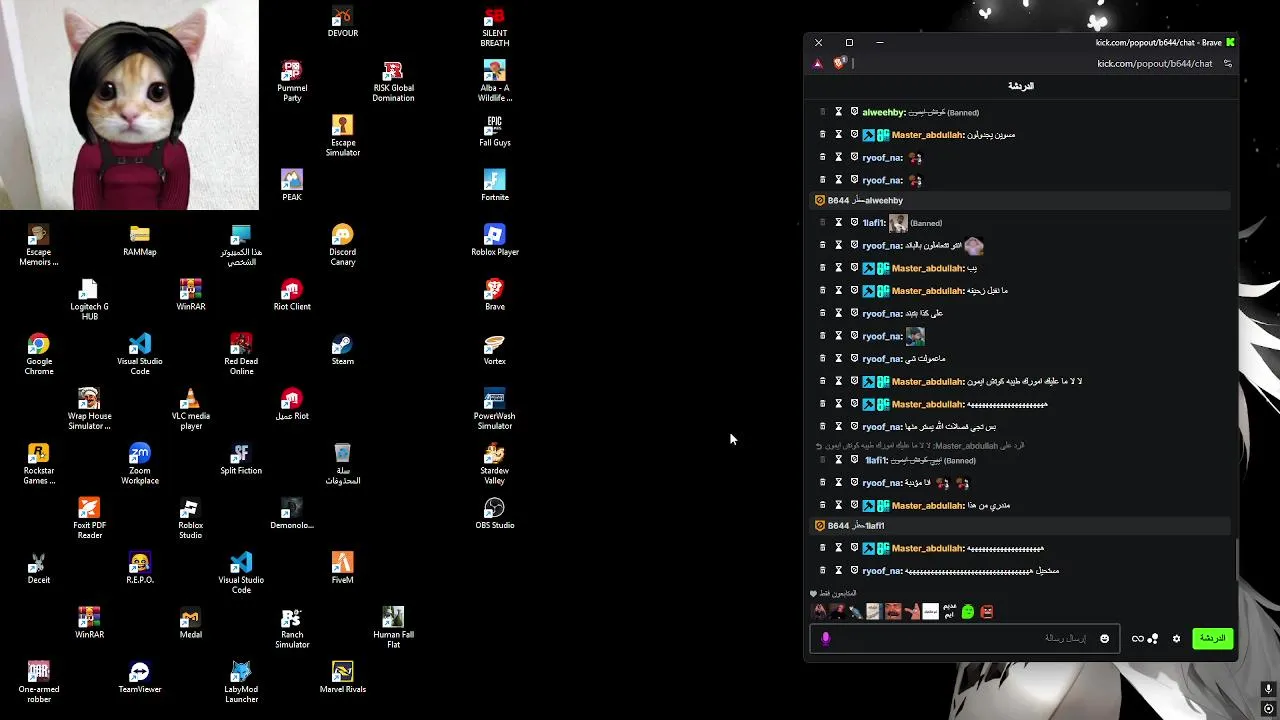Select the PowerWash Simulator icon
The height and width of the screenshot is (720, 1280).
point(494,410)
